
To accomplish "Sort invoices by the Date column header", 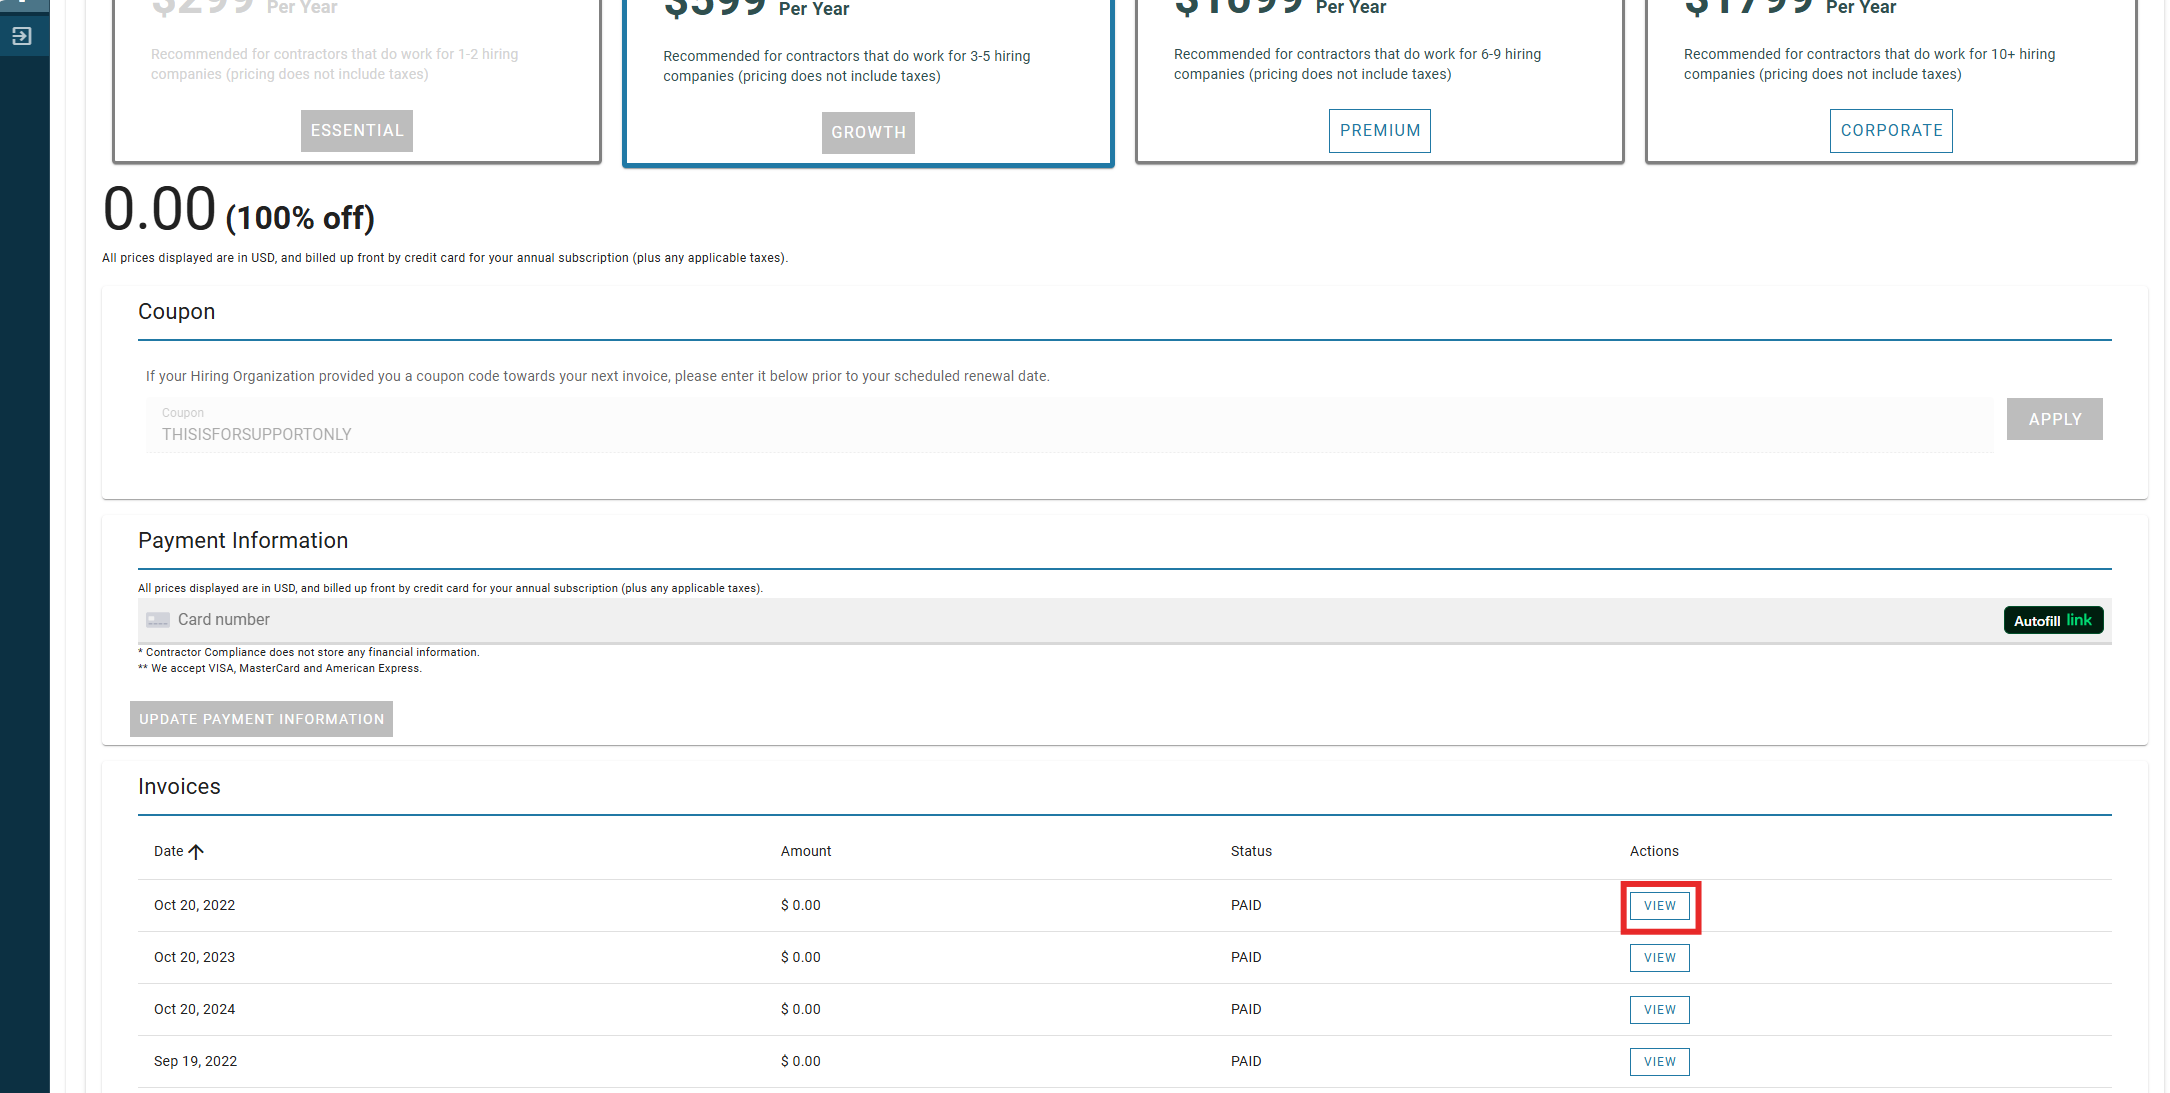I will [168, 852].
